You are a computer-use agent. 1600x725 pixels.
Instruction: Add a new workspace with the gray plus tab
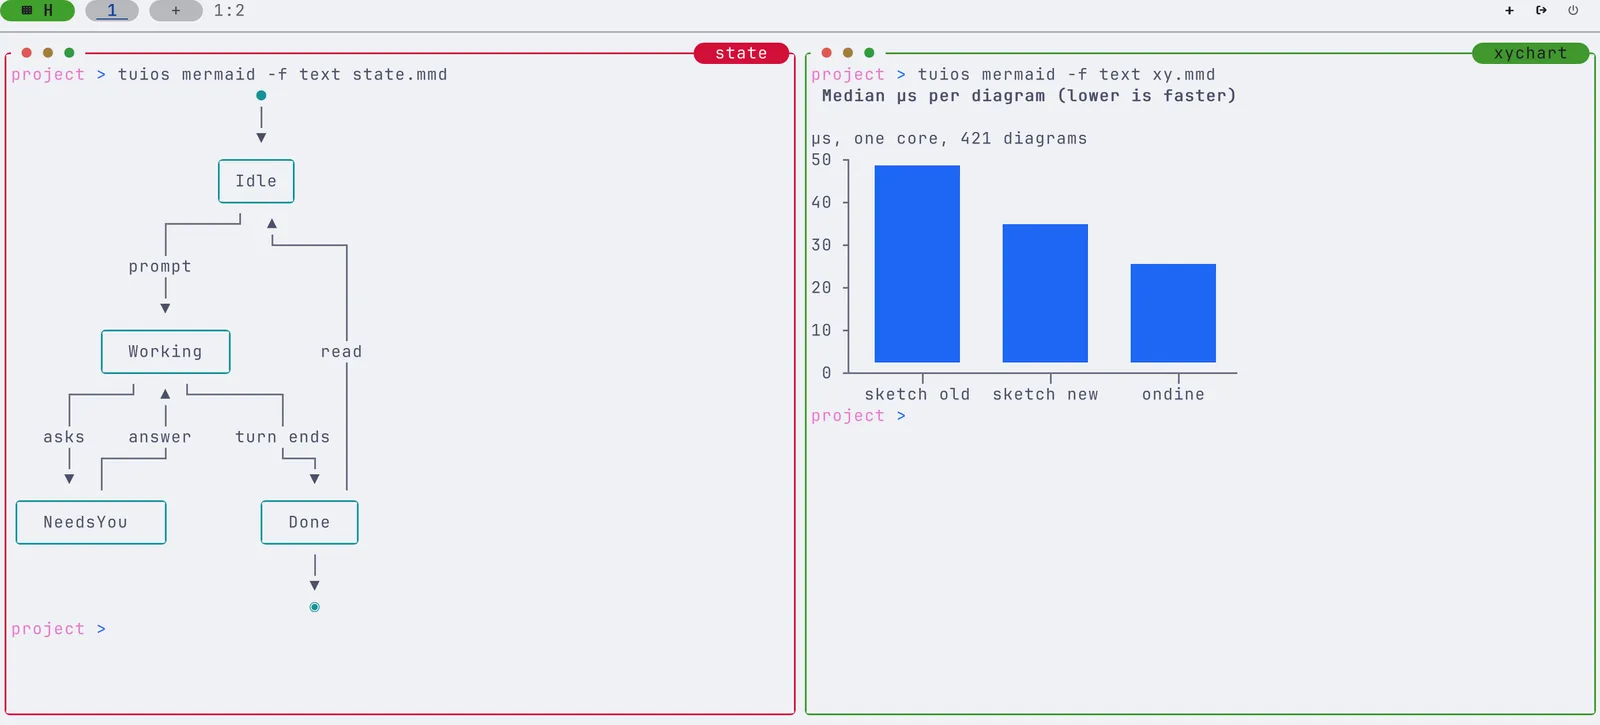coord(176,11)
